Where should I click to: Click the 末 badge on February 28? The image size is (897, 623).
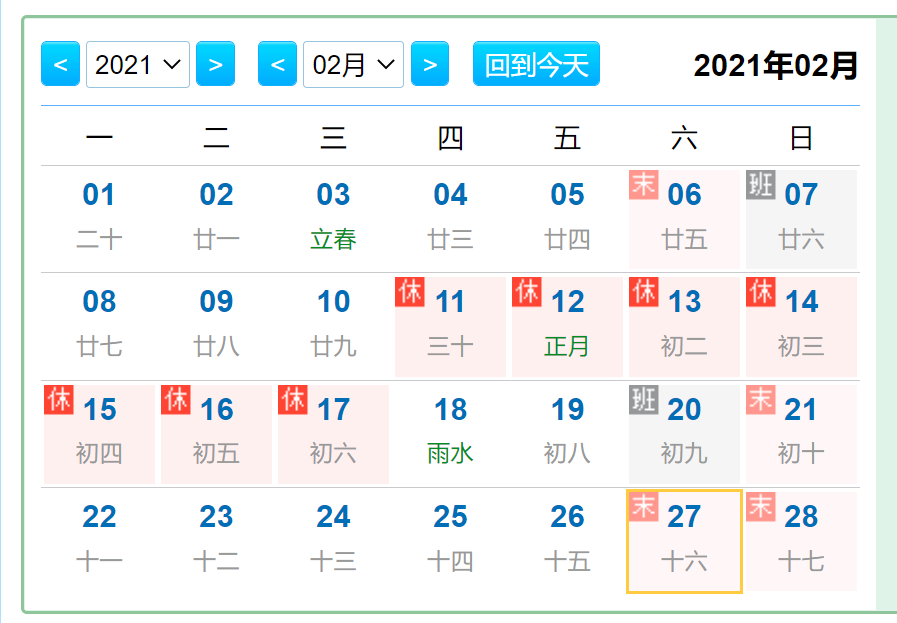(761, 508)
